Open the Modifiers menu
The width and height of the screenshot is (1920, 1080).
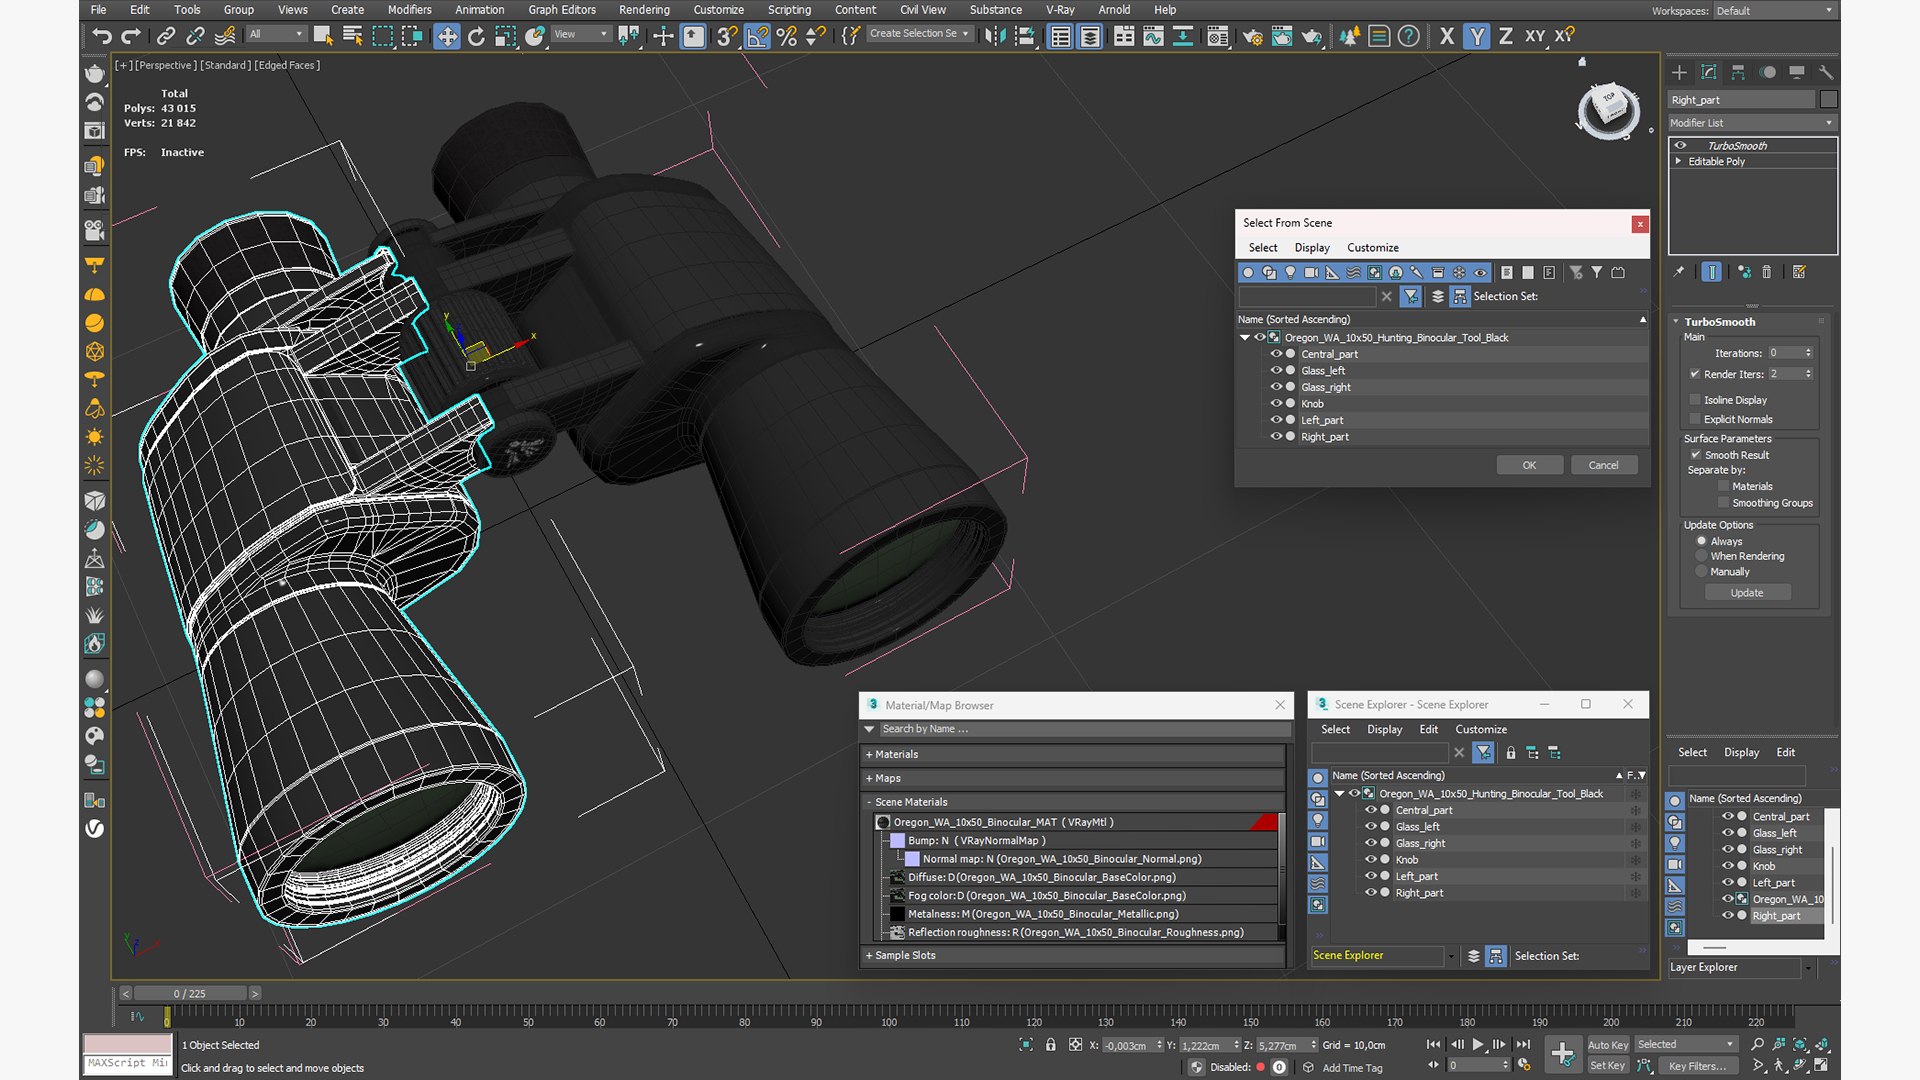pyautogui.click(x=409, y=10)
